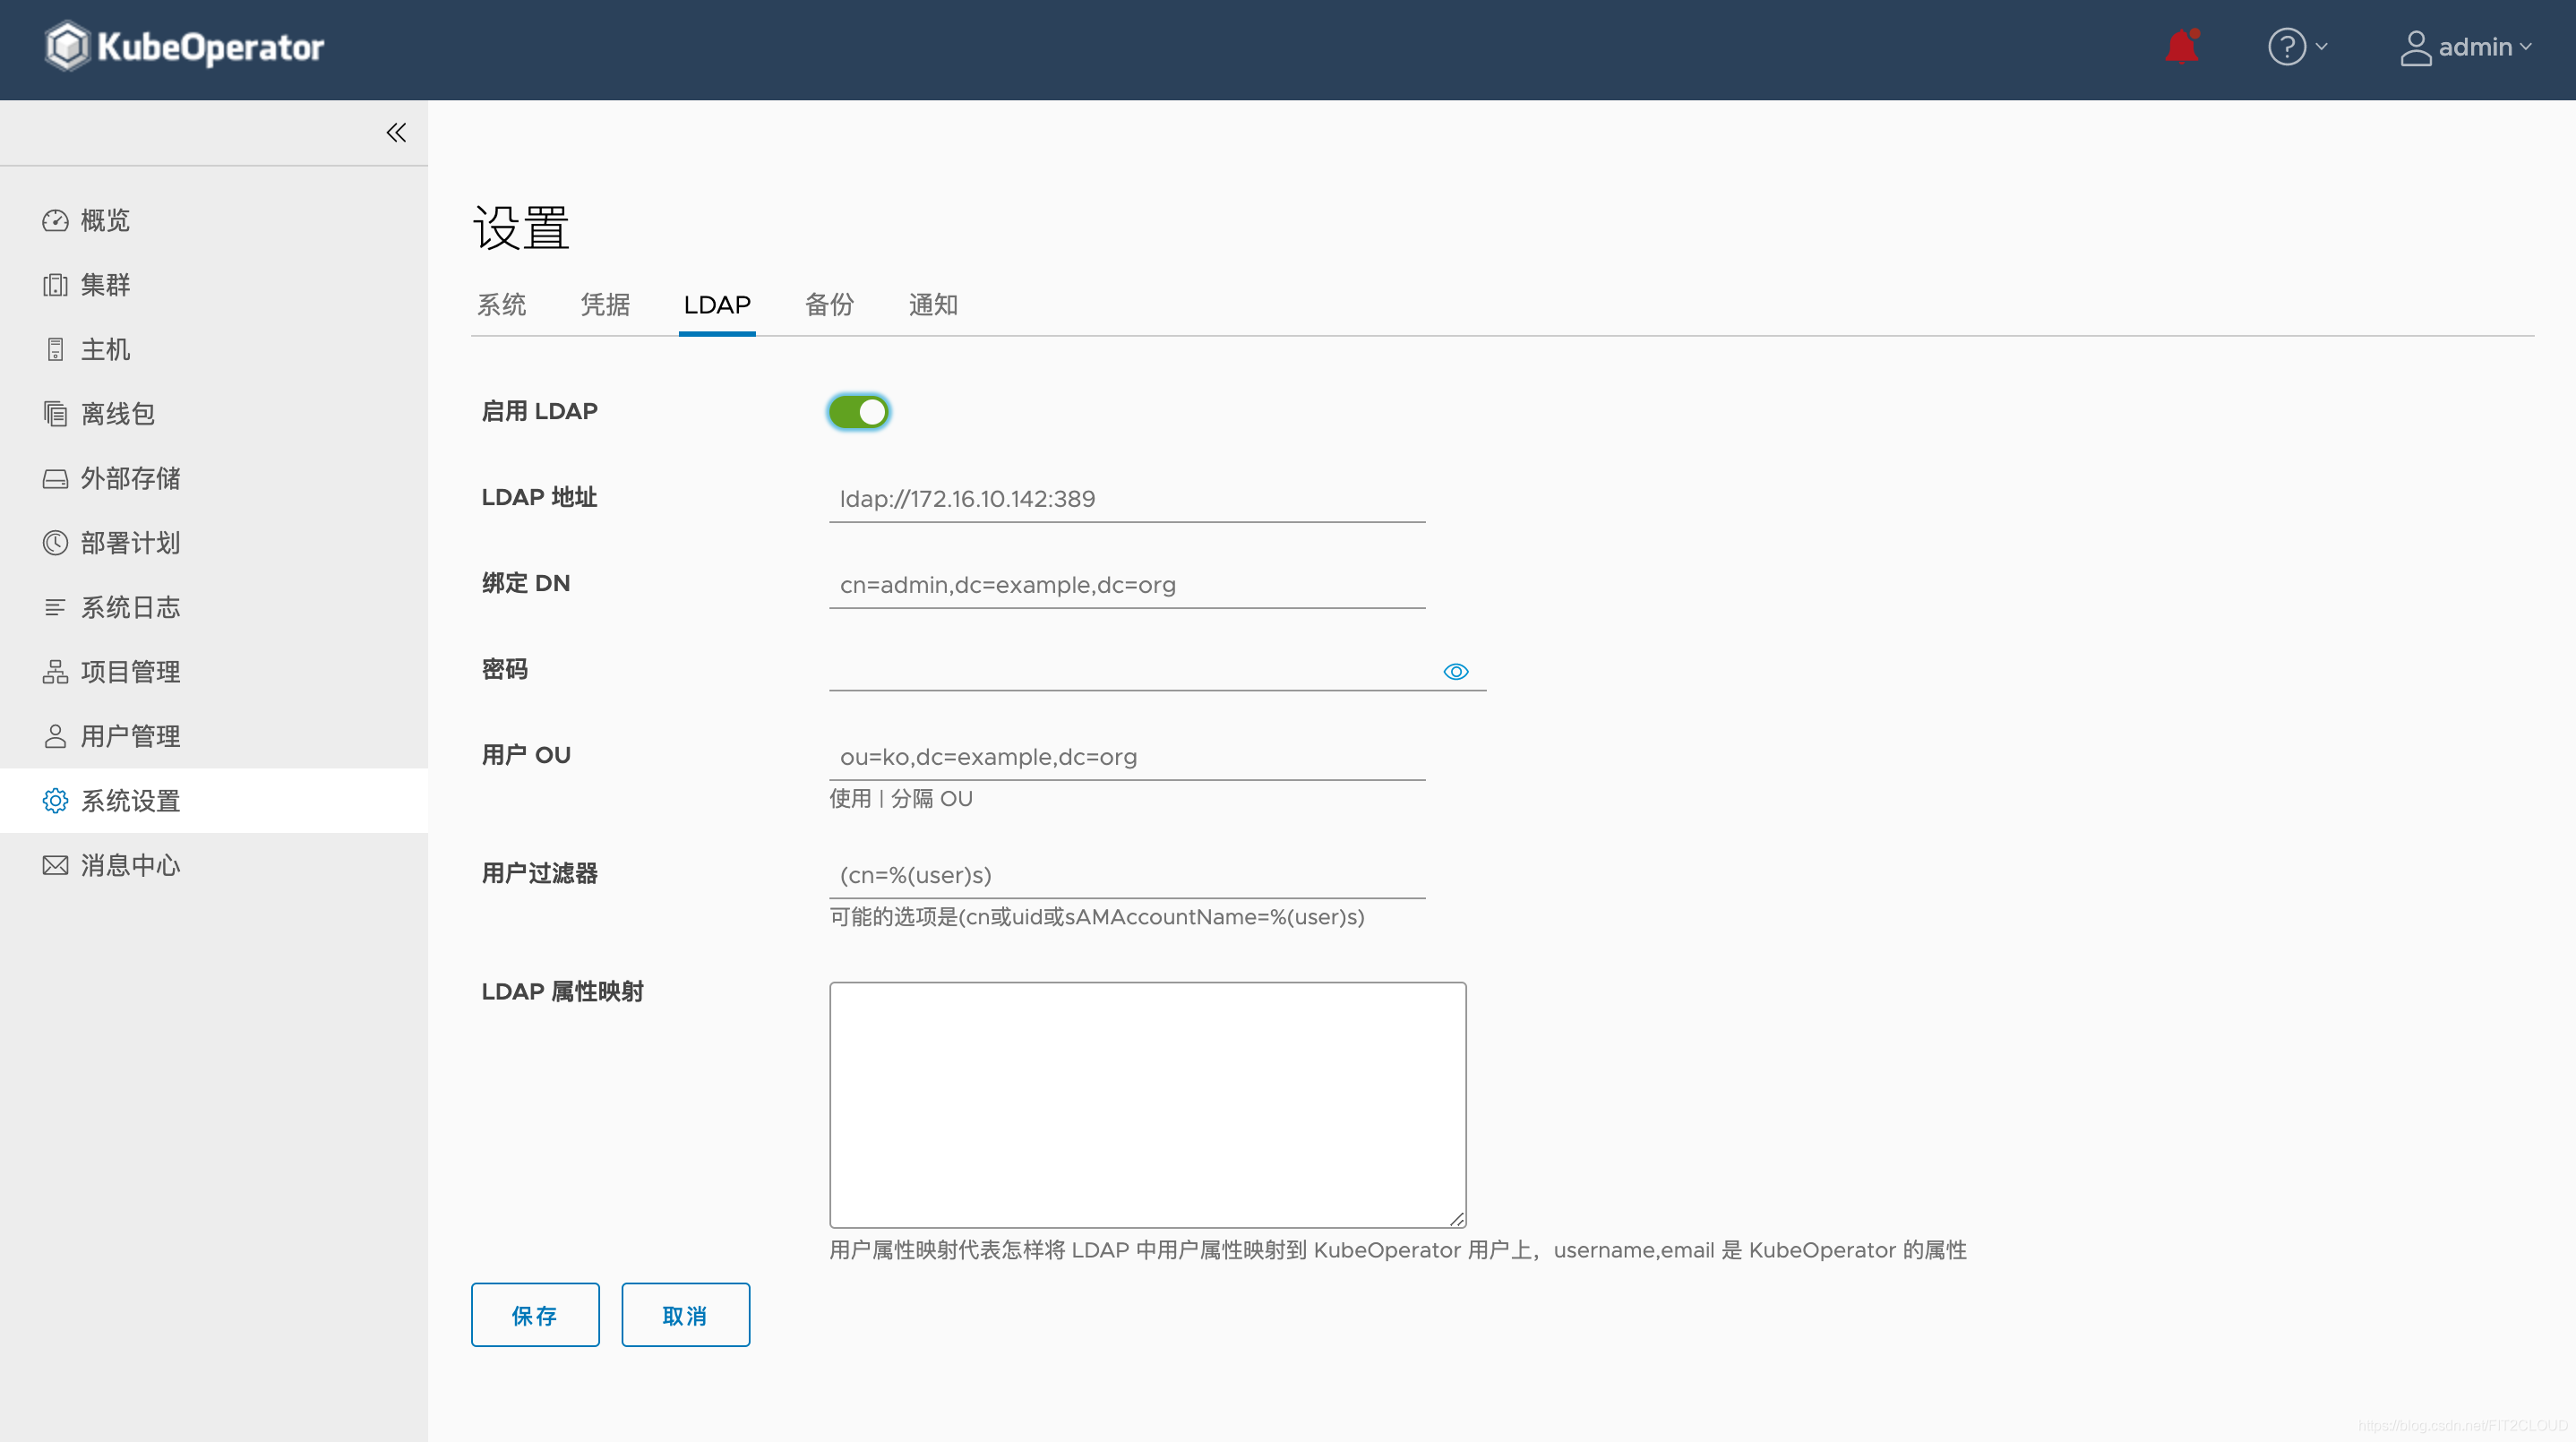Image resolution: width=2576 pixels, height=1442 pixels.
Task: Open 外部存储 external storage icon
Action: (x=55, y=478)
